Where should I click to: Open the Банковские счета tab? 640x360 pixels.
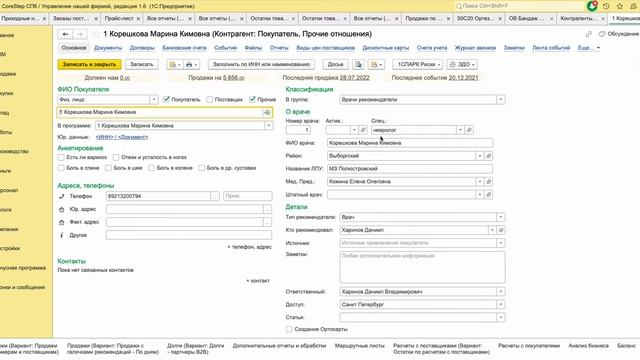tap(184, 48)
